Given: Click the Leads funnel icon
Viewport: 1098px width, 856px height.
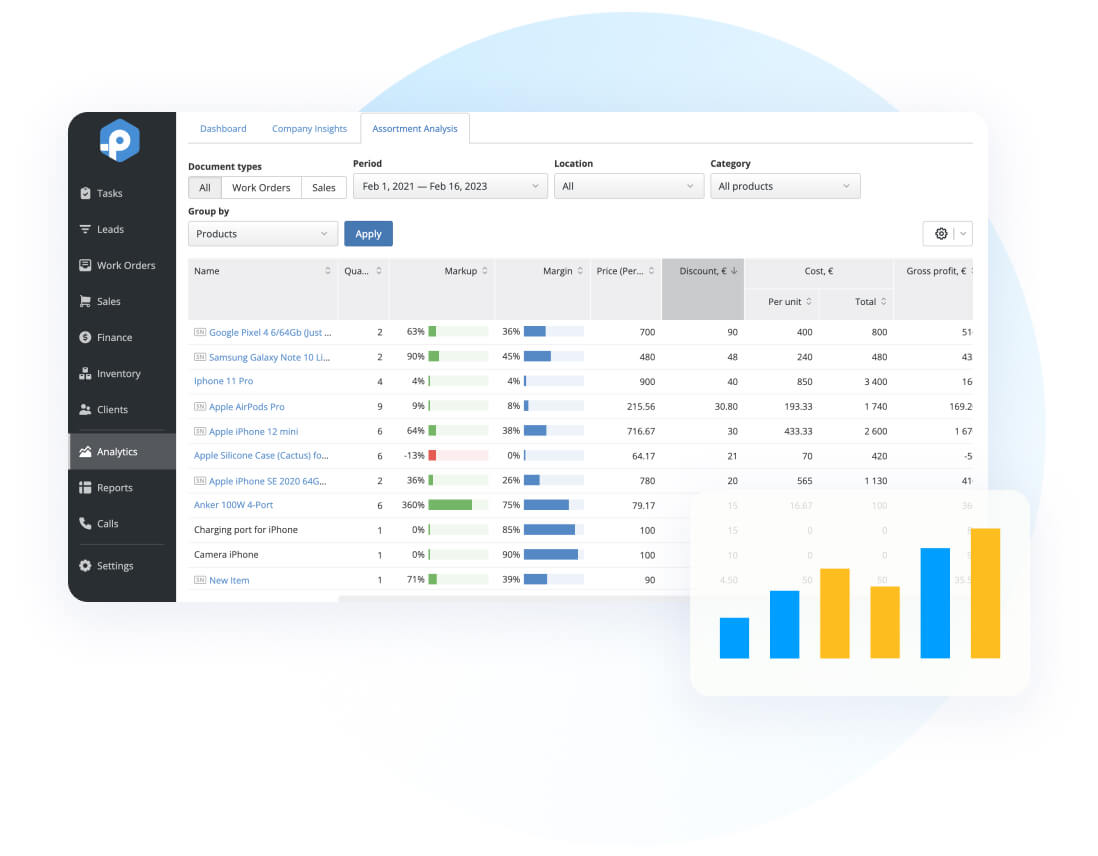Looking at the screenshot, I should click(x=86, y=229).
